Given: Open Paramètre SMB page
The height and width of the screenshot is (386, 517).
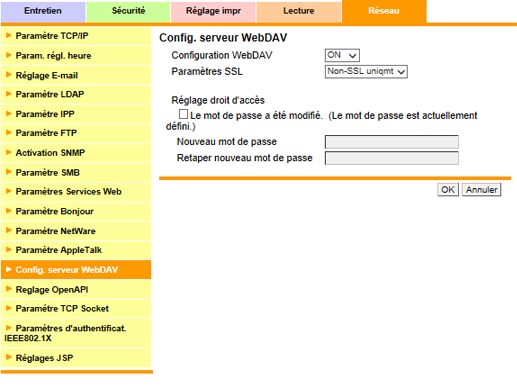Looking at the screenshot, I should coord(76,173).
